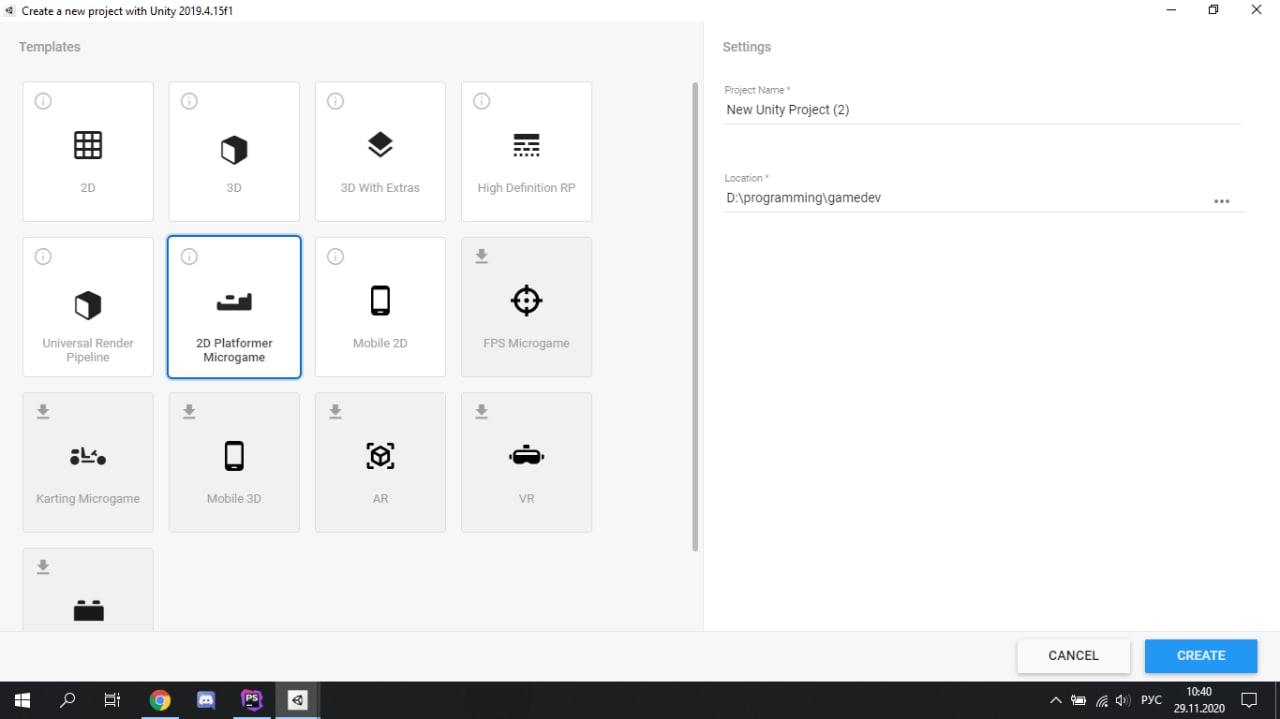Open Discord from the taskbar

coord(206,700)
